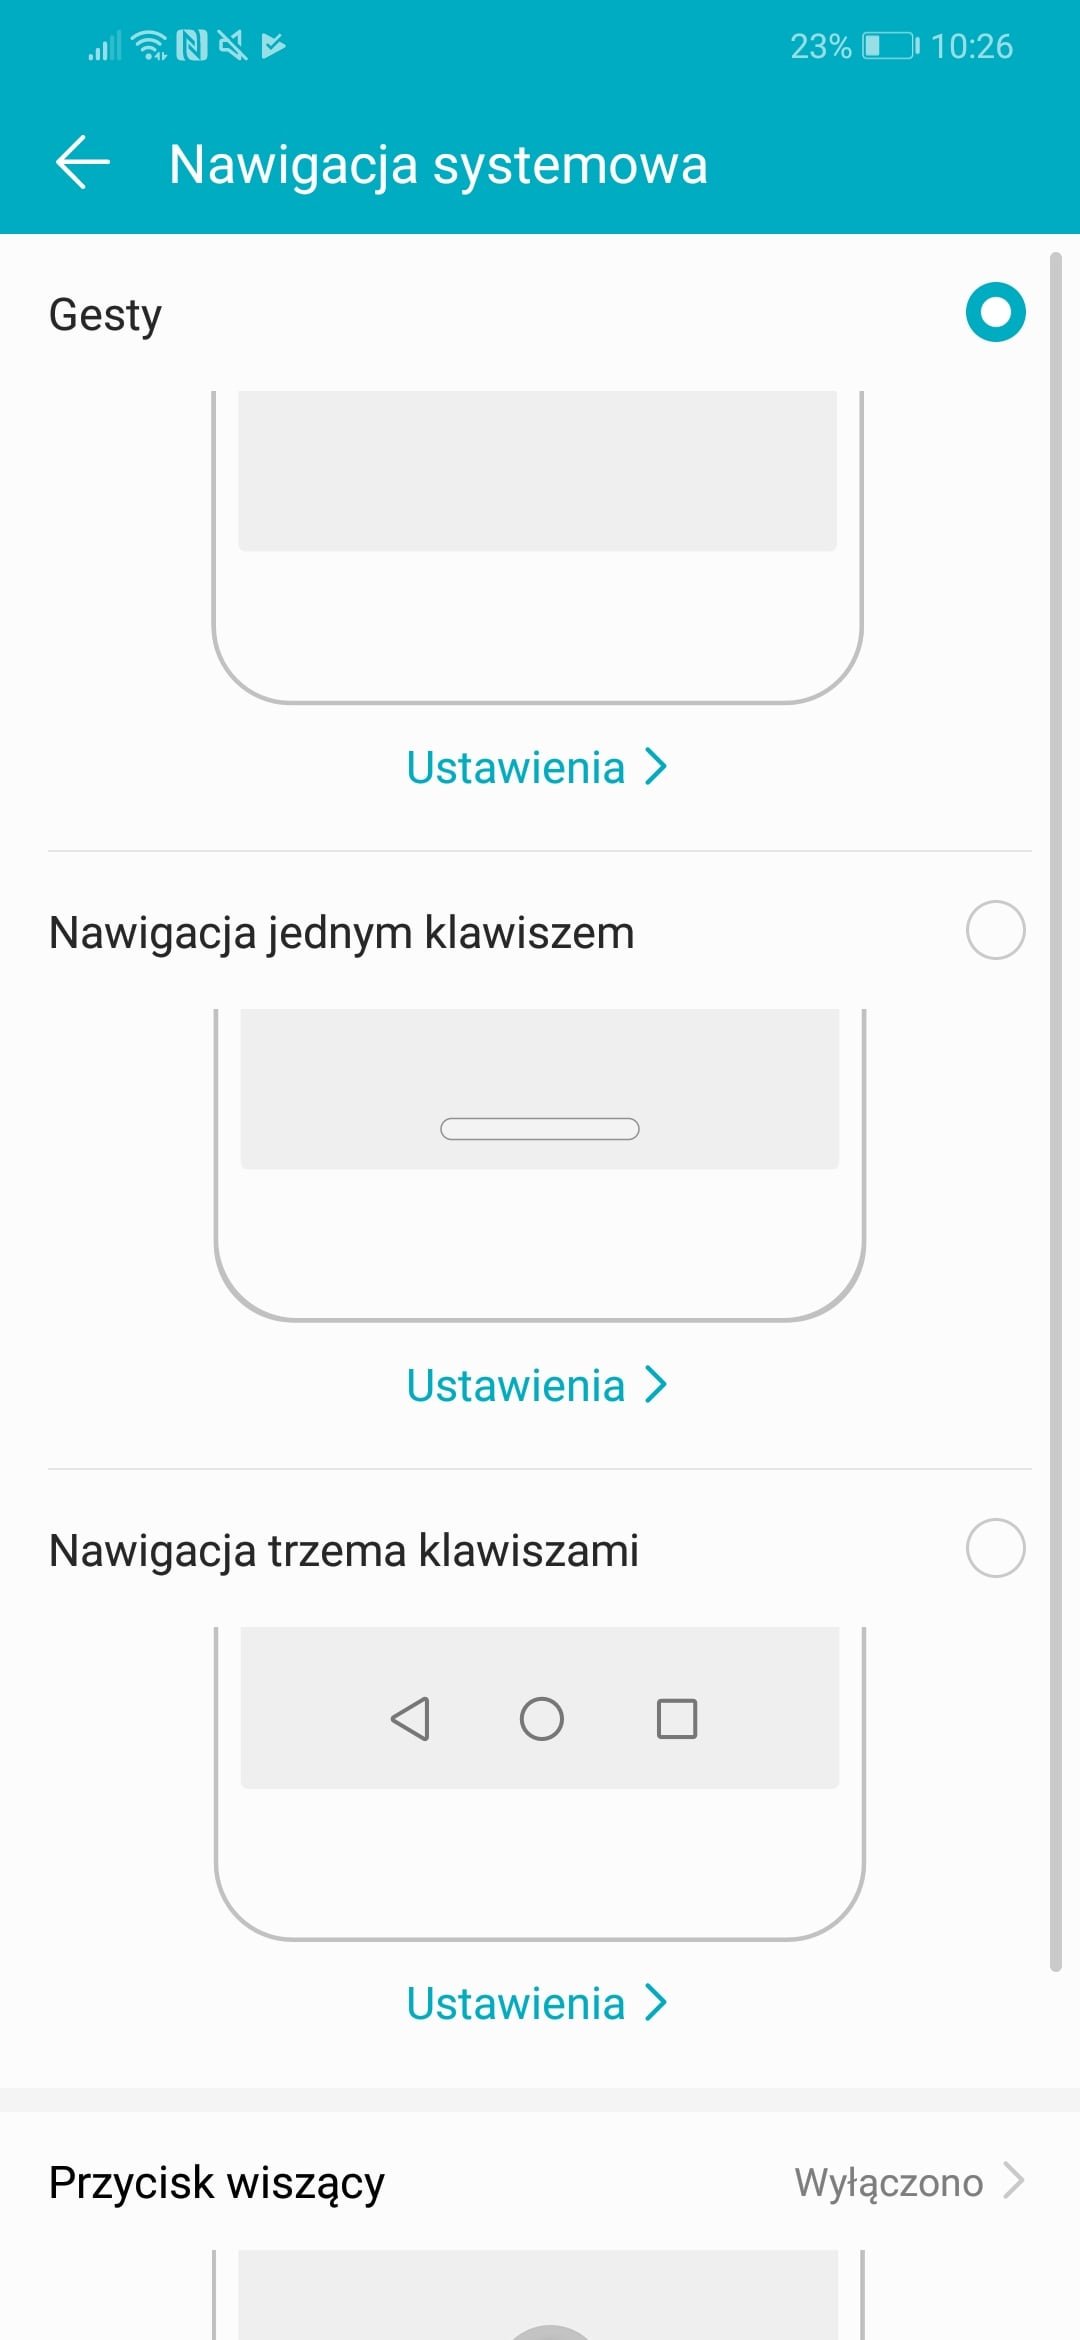Tap the single-key pill navigation icon
The image size is (1080, 2340).
pos(540,1129)
